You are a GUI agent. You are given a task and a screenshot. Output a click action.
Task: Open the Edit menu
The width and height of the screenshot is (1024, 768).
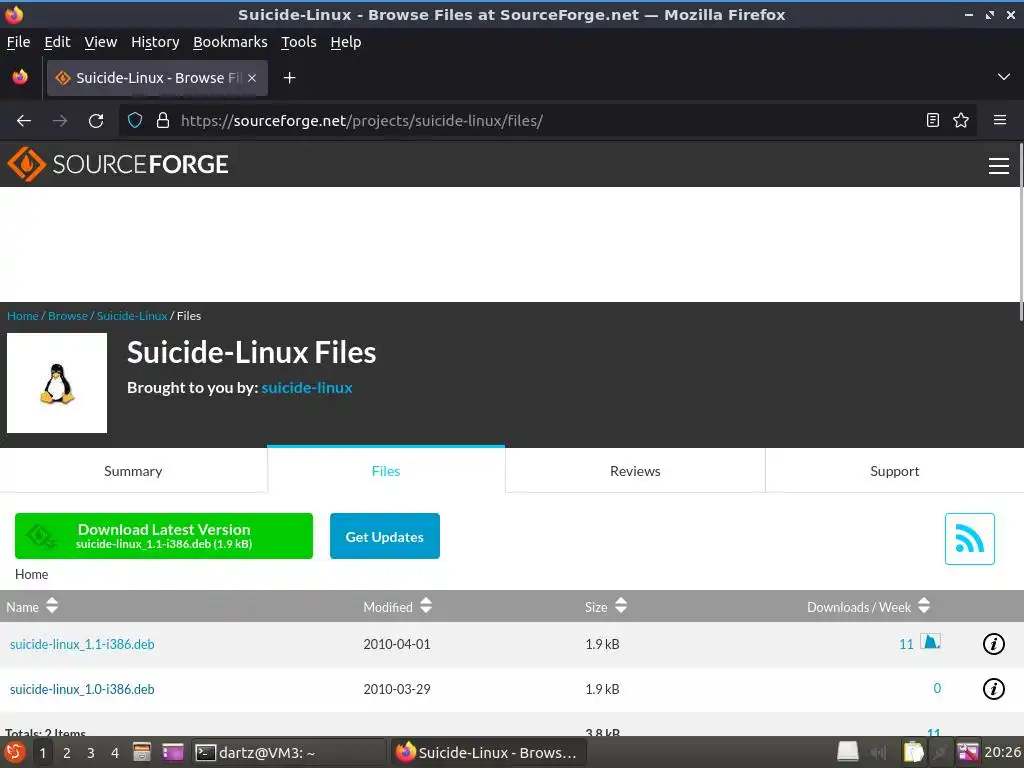57,42
